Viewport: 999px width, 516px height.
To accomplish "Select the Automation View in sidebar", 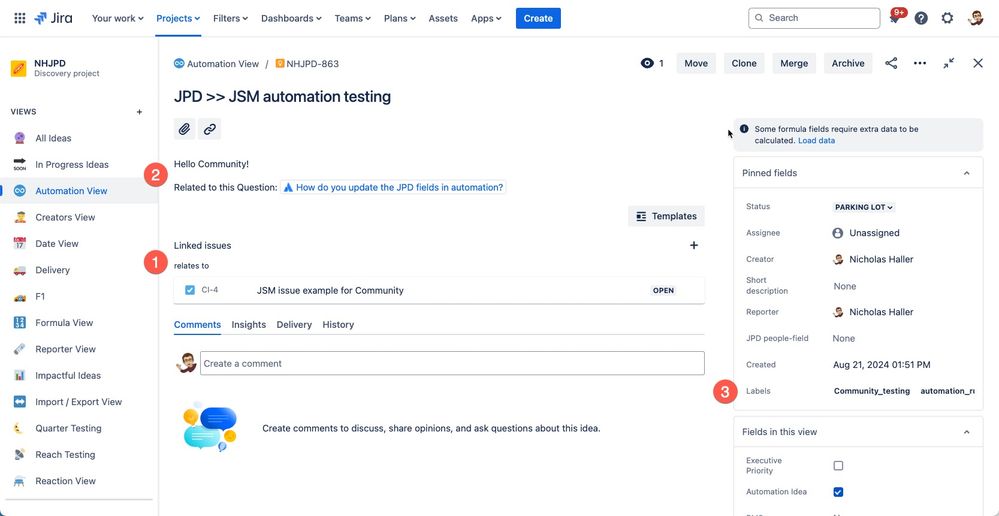I will click(79, 190).
